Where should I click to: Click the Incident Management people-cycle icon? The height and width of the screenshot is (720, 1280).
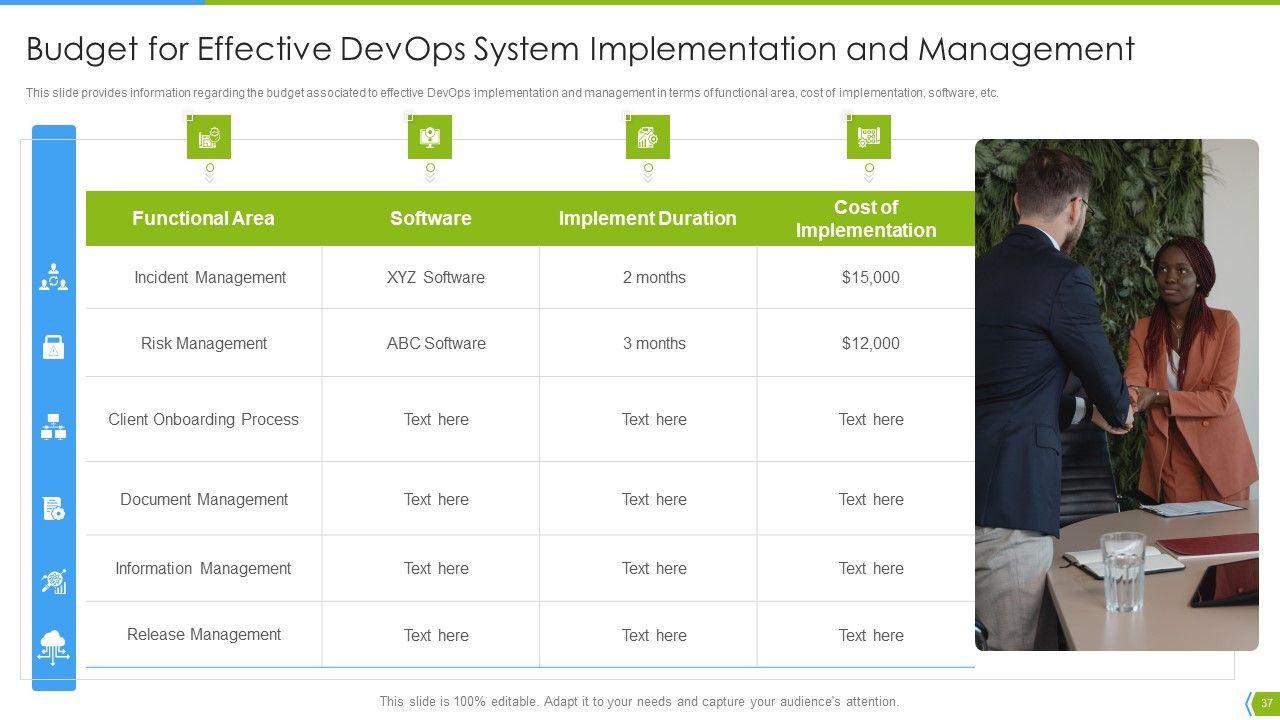[x=53, y=277]
